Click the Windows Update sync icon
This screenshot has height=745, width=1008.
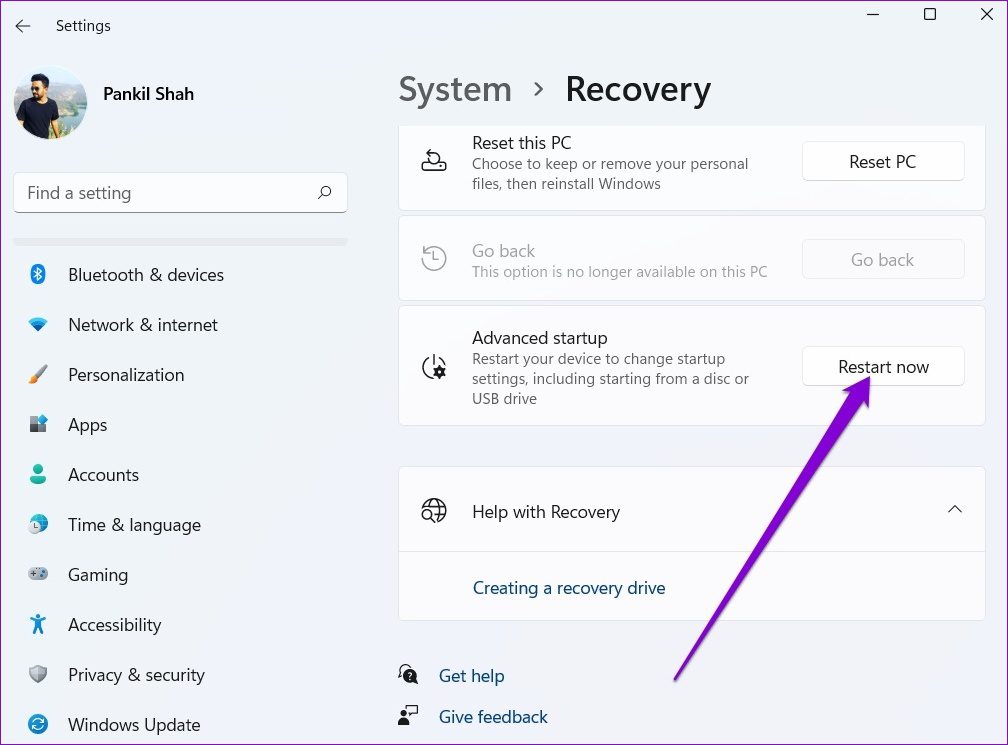[x=38, y=724]
